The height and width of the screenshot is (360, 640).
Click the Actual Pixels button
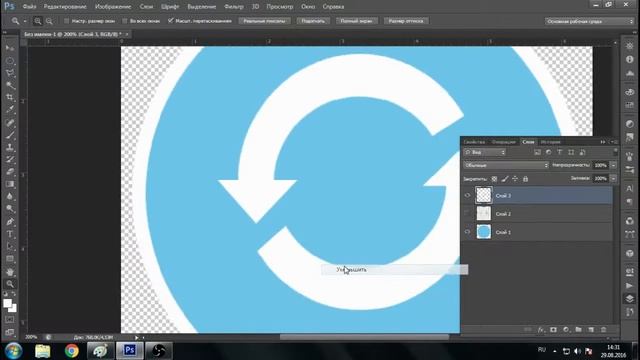[x=264, y=21]
